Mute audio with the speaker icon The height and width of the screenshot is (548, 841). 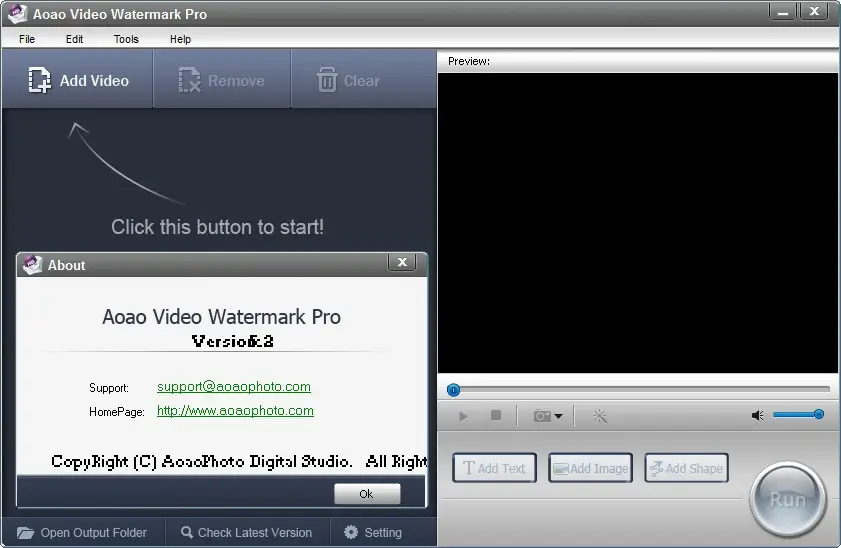(757, 416)
